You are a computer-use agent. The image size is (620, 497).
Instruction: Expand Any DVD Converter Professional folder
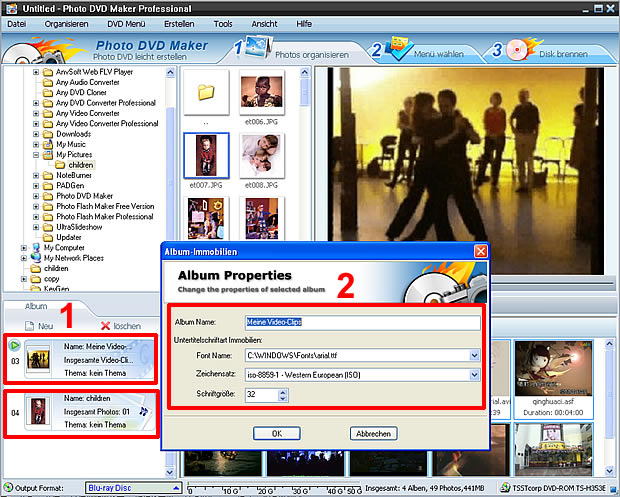tap(36, 103)
